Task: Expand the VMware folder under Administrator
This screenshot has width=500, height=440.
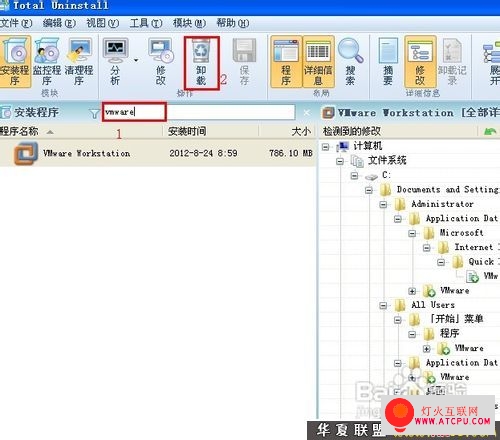Action: pos(412,291)
